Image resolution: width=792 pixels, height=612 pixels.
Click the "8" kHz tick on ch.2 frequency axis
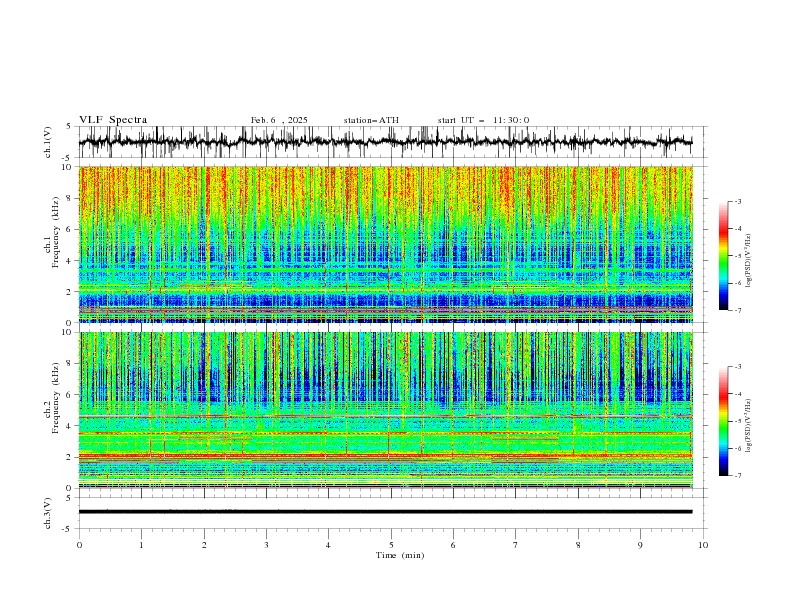[x=70, y=364]
